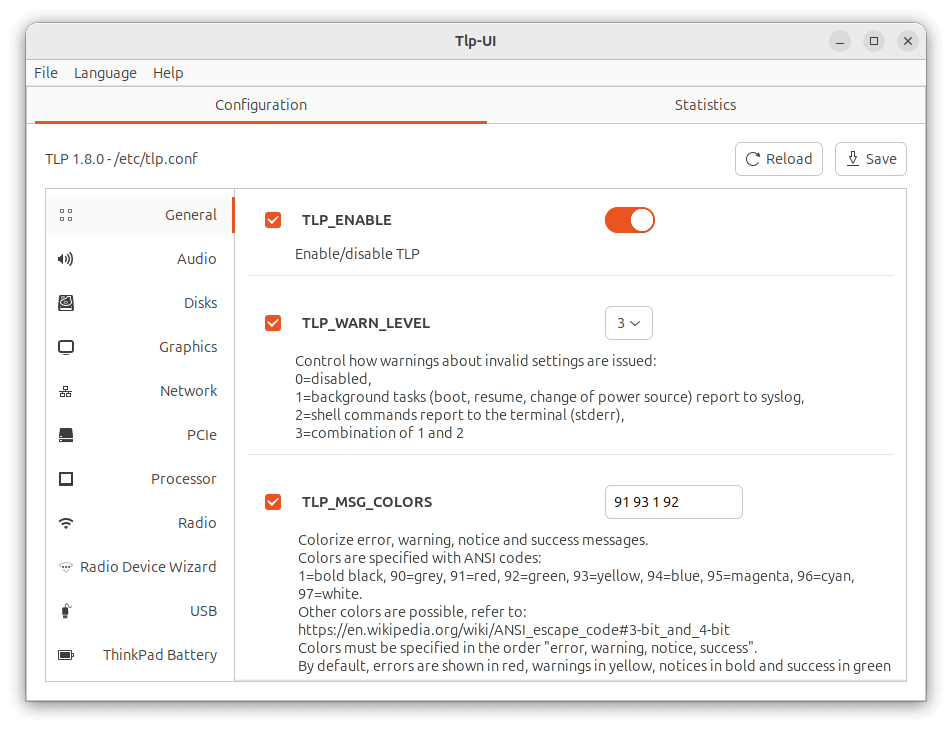Viewport: 952px width, 730px height.
Task: Select the Processor configuration section
Action: point(183,478)
